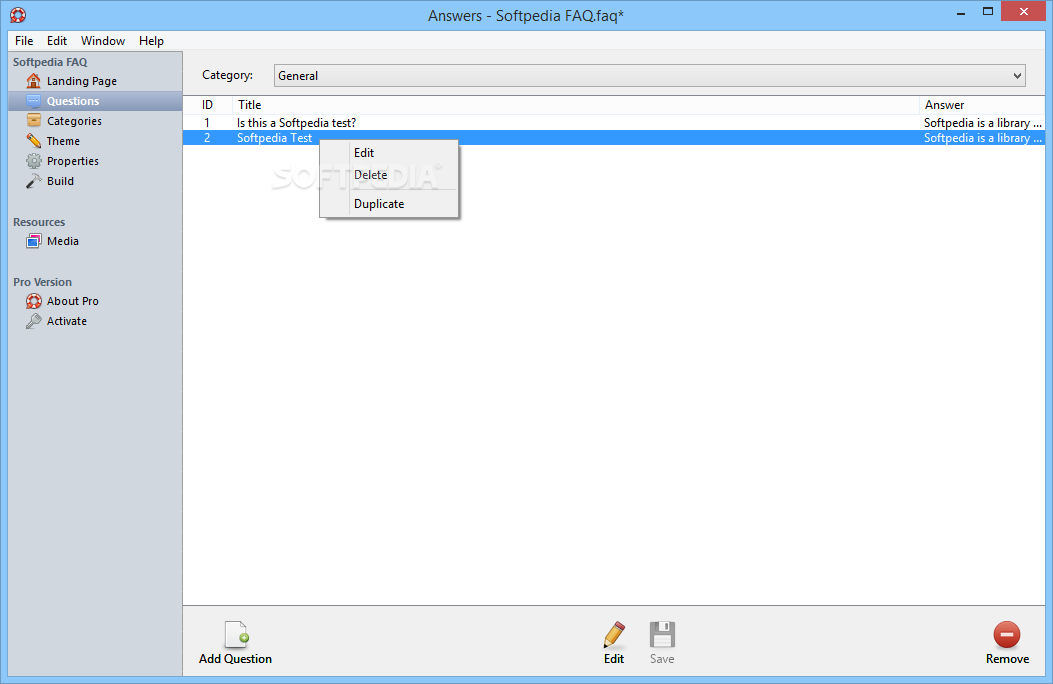Open Media label under Resources
This screenshot has height=684, width=1053.
63,241
